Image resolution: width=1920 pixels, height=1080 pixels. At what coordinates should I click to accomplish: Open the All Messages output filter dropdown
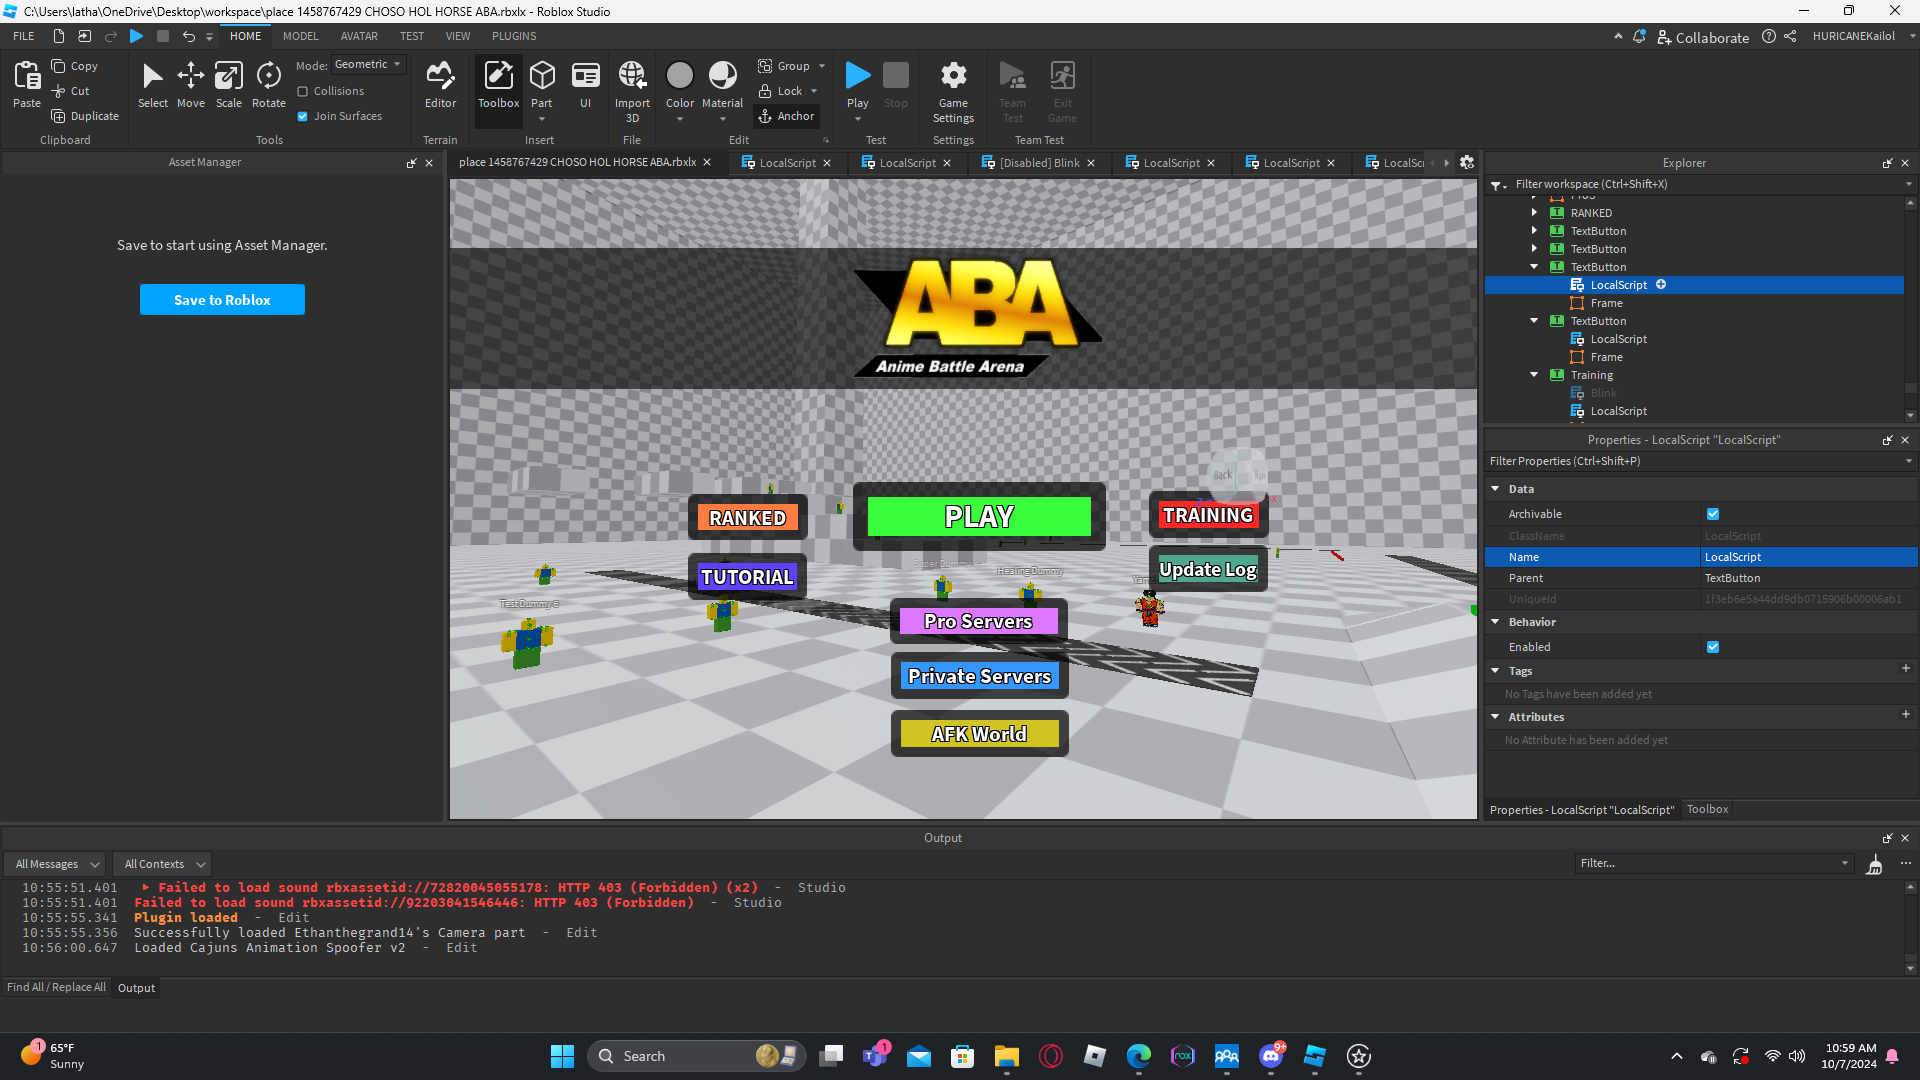[x=57, y=864]
